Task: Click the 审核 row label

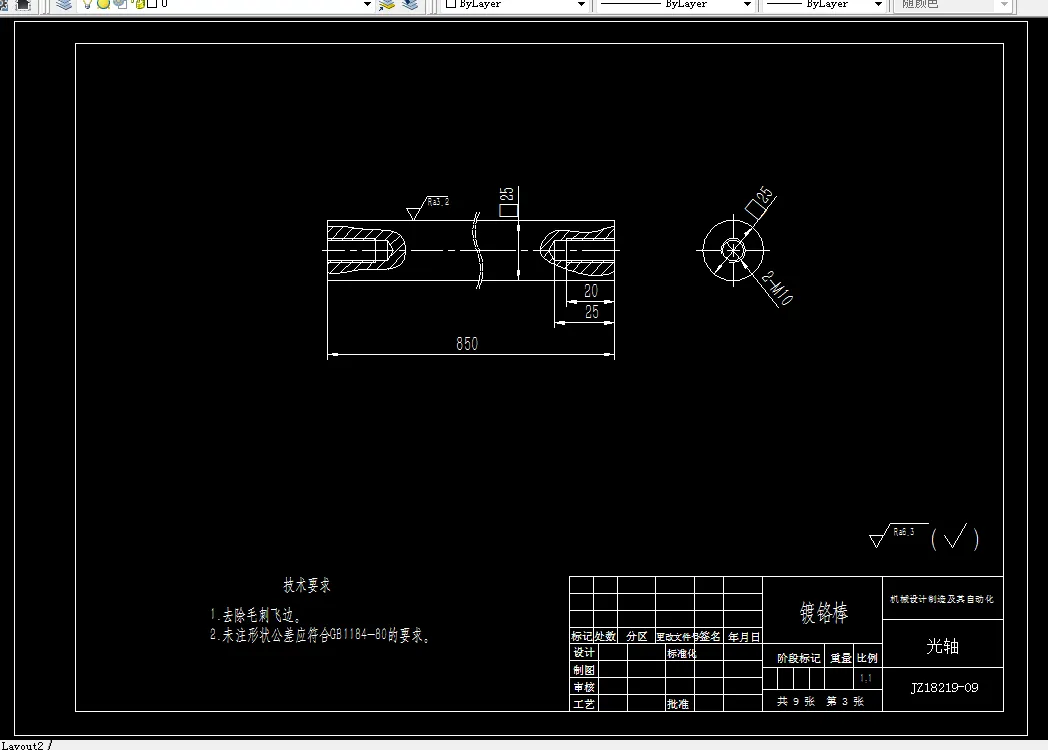Action: pos(583,687)
